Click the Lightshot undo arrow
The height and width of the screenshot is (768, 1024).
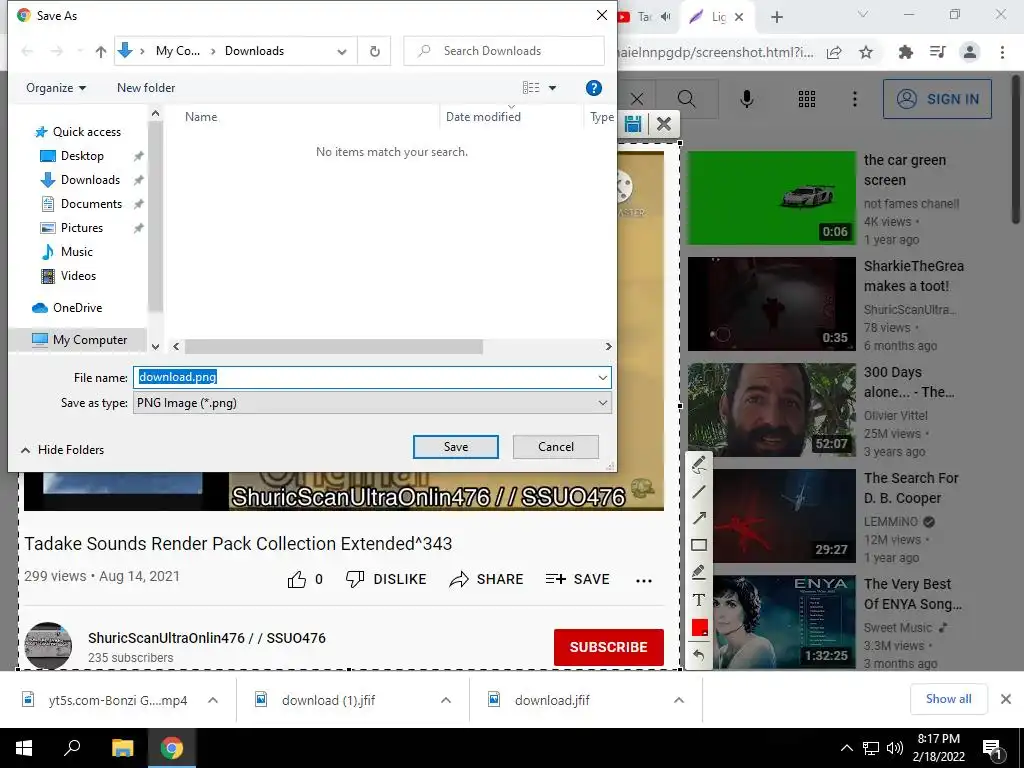(699, 654)
